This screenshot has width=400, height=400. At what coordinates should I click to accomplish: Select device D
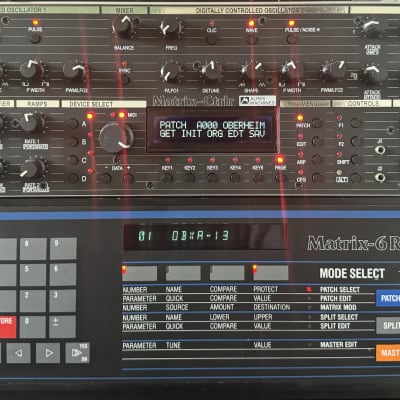click(72, 178)
